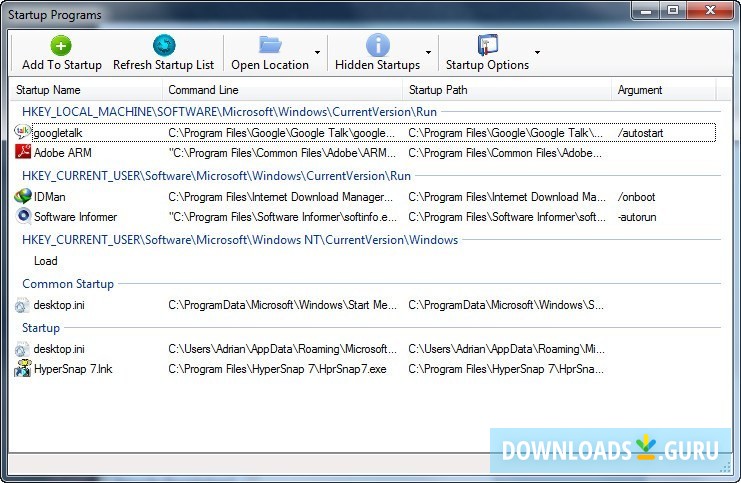Click the /onboot argument cell
The image size is (741, 483).
637,197
